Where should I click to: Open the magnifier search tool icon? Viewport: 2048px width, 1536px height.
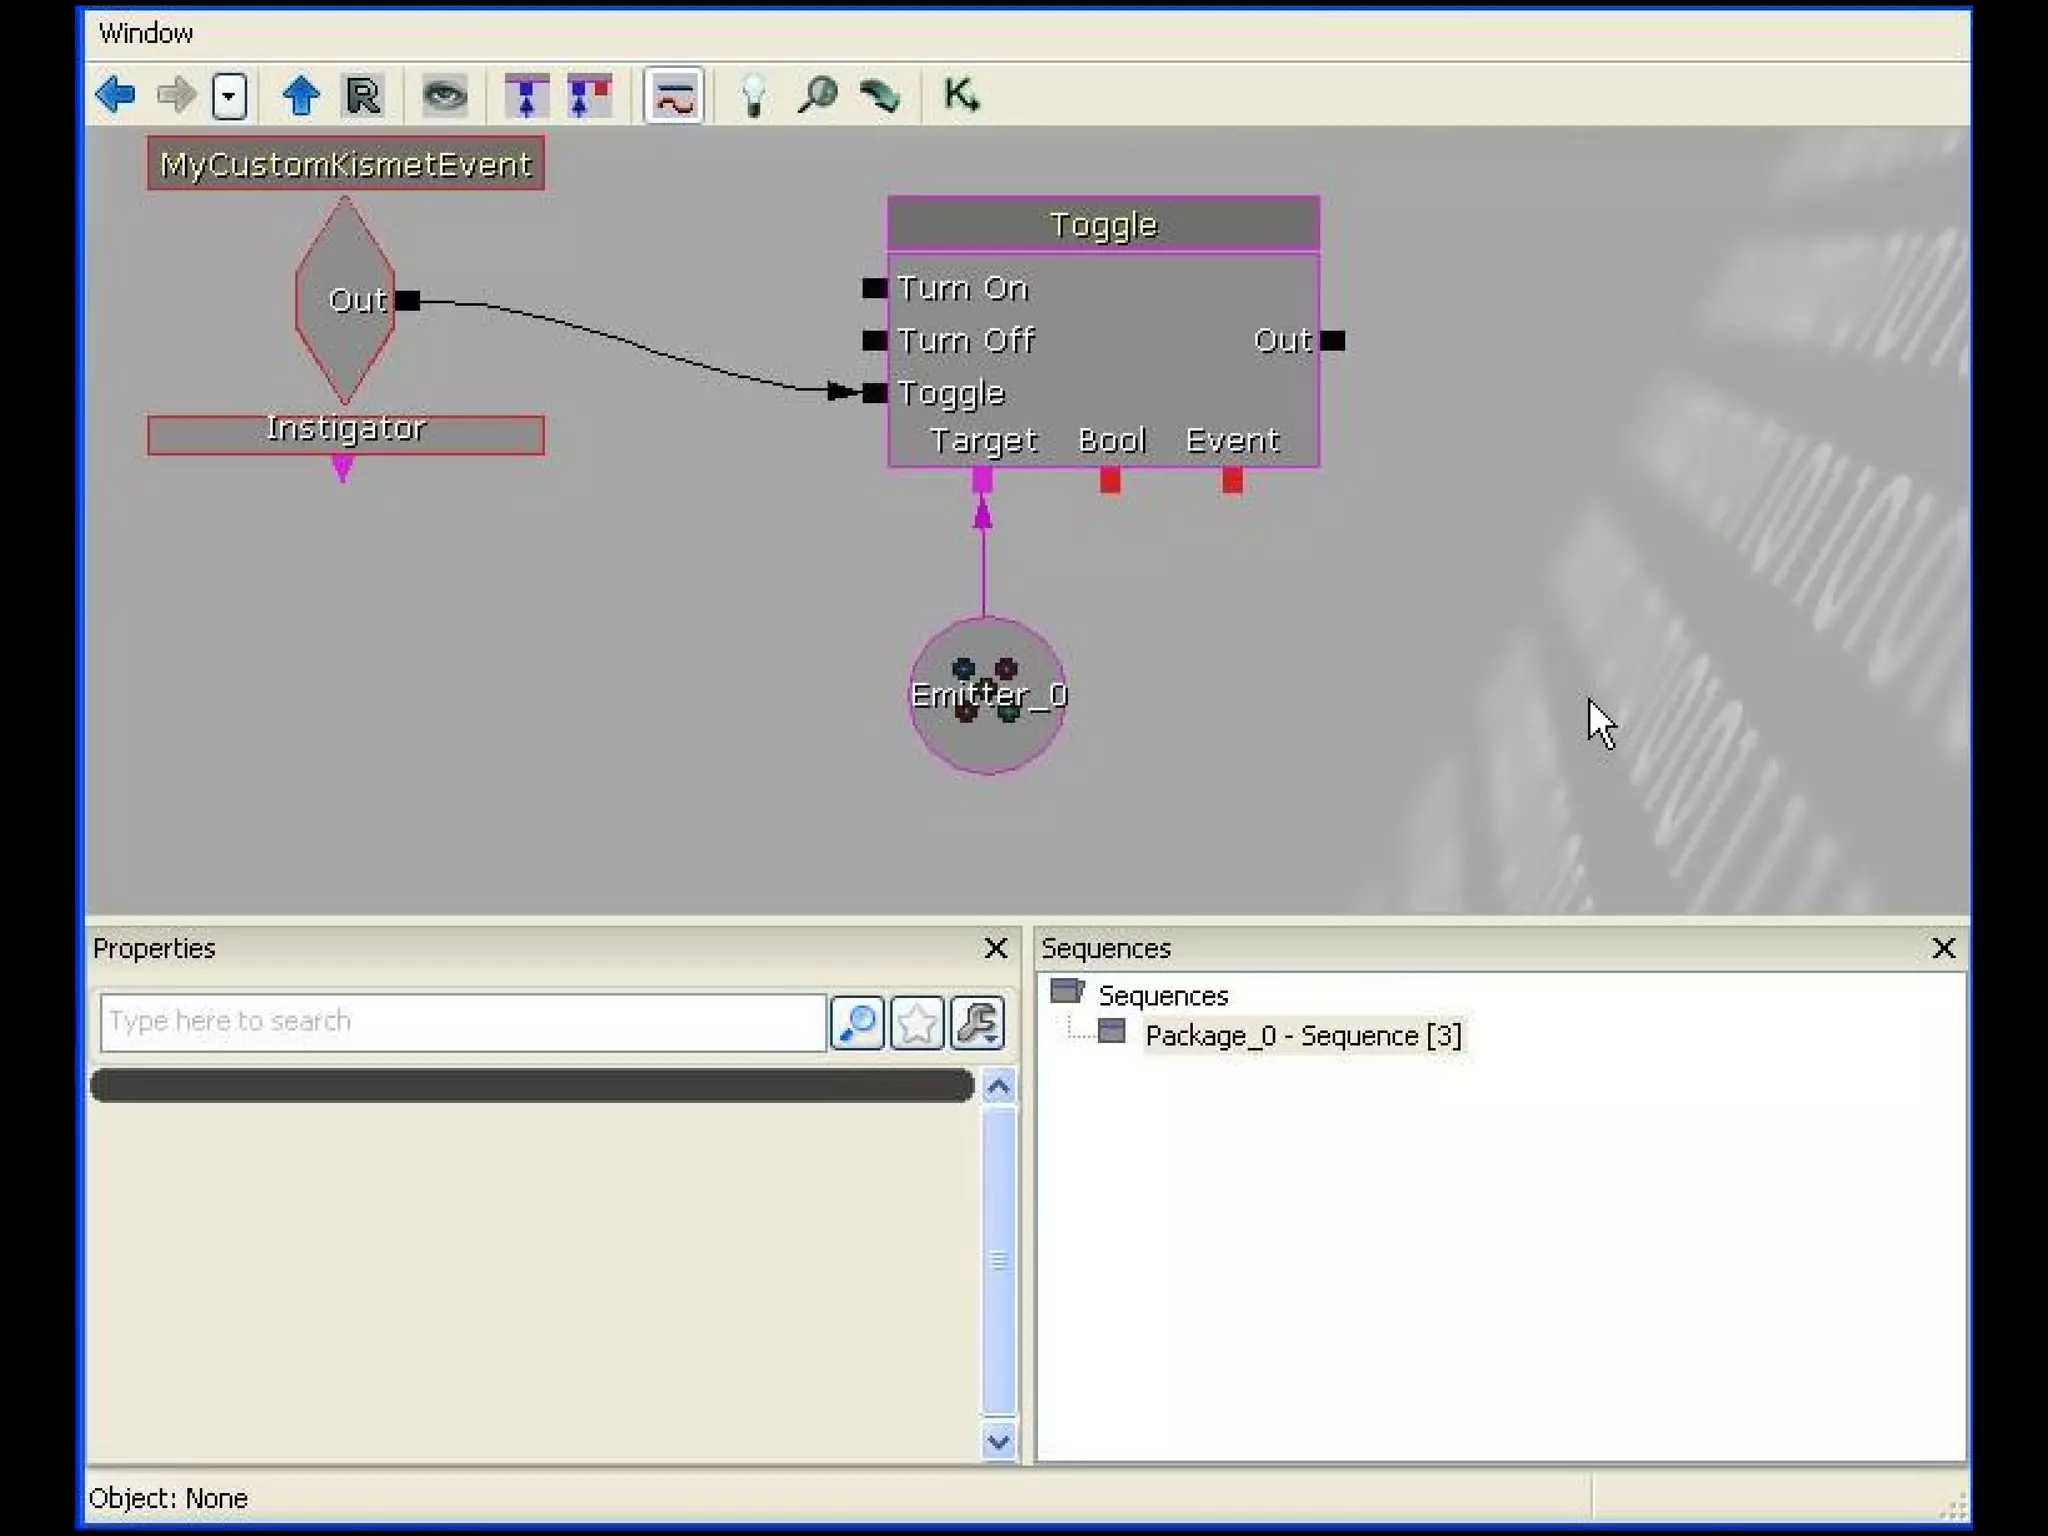point(817,96)
